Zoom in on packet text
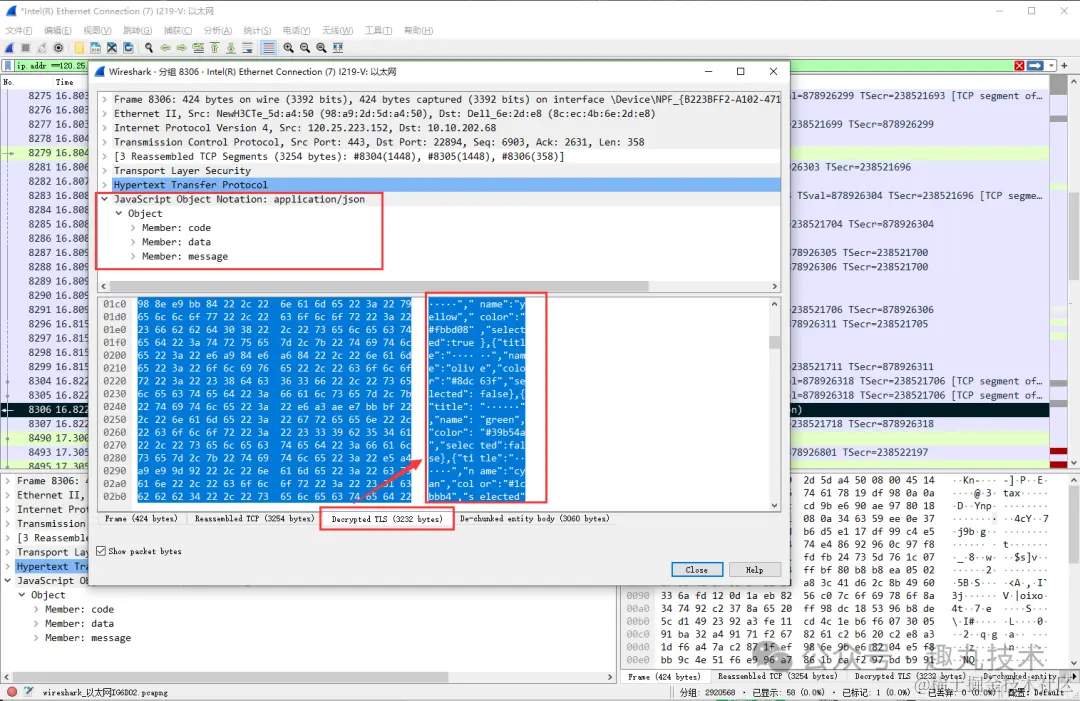The image size is (1080, 701). pyautogui.click(x=289, y=48)
